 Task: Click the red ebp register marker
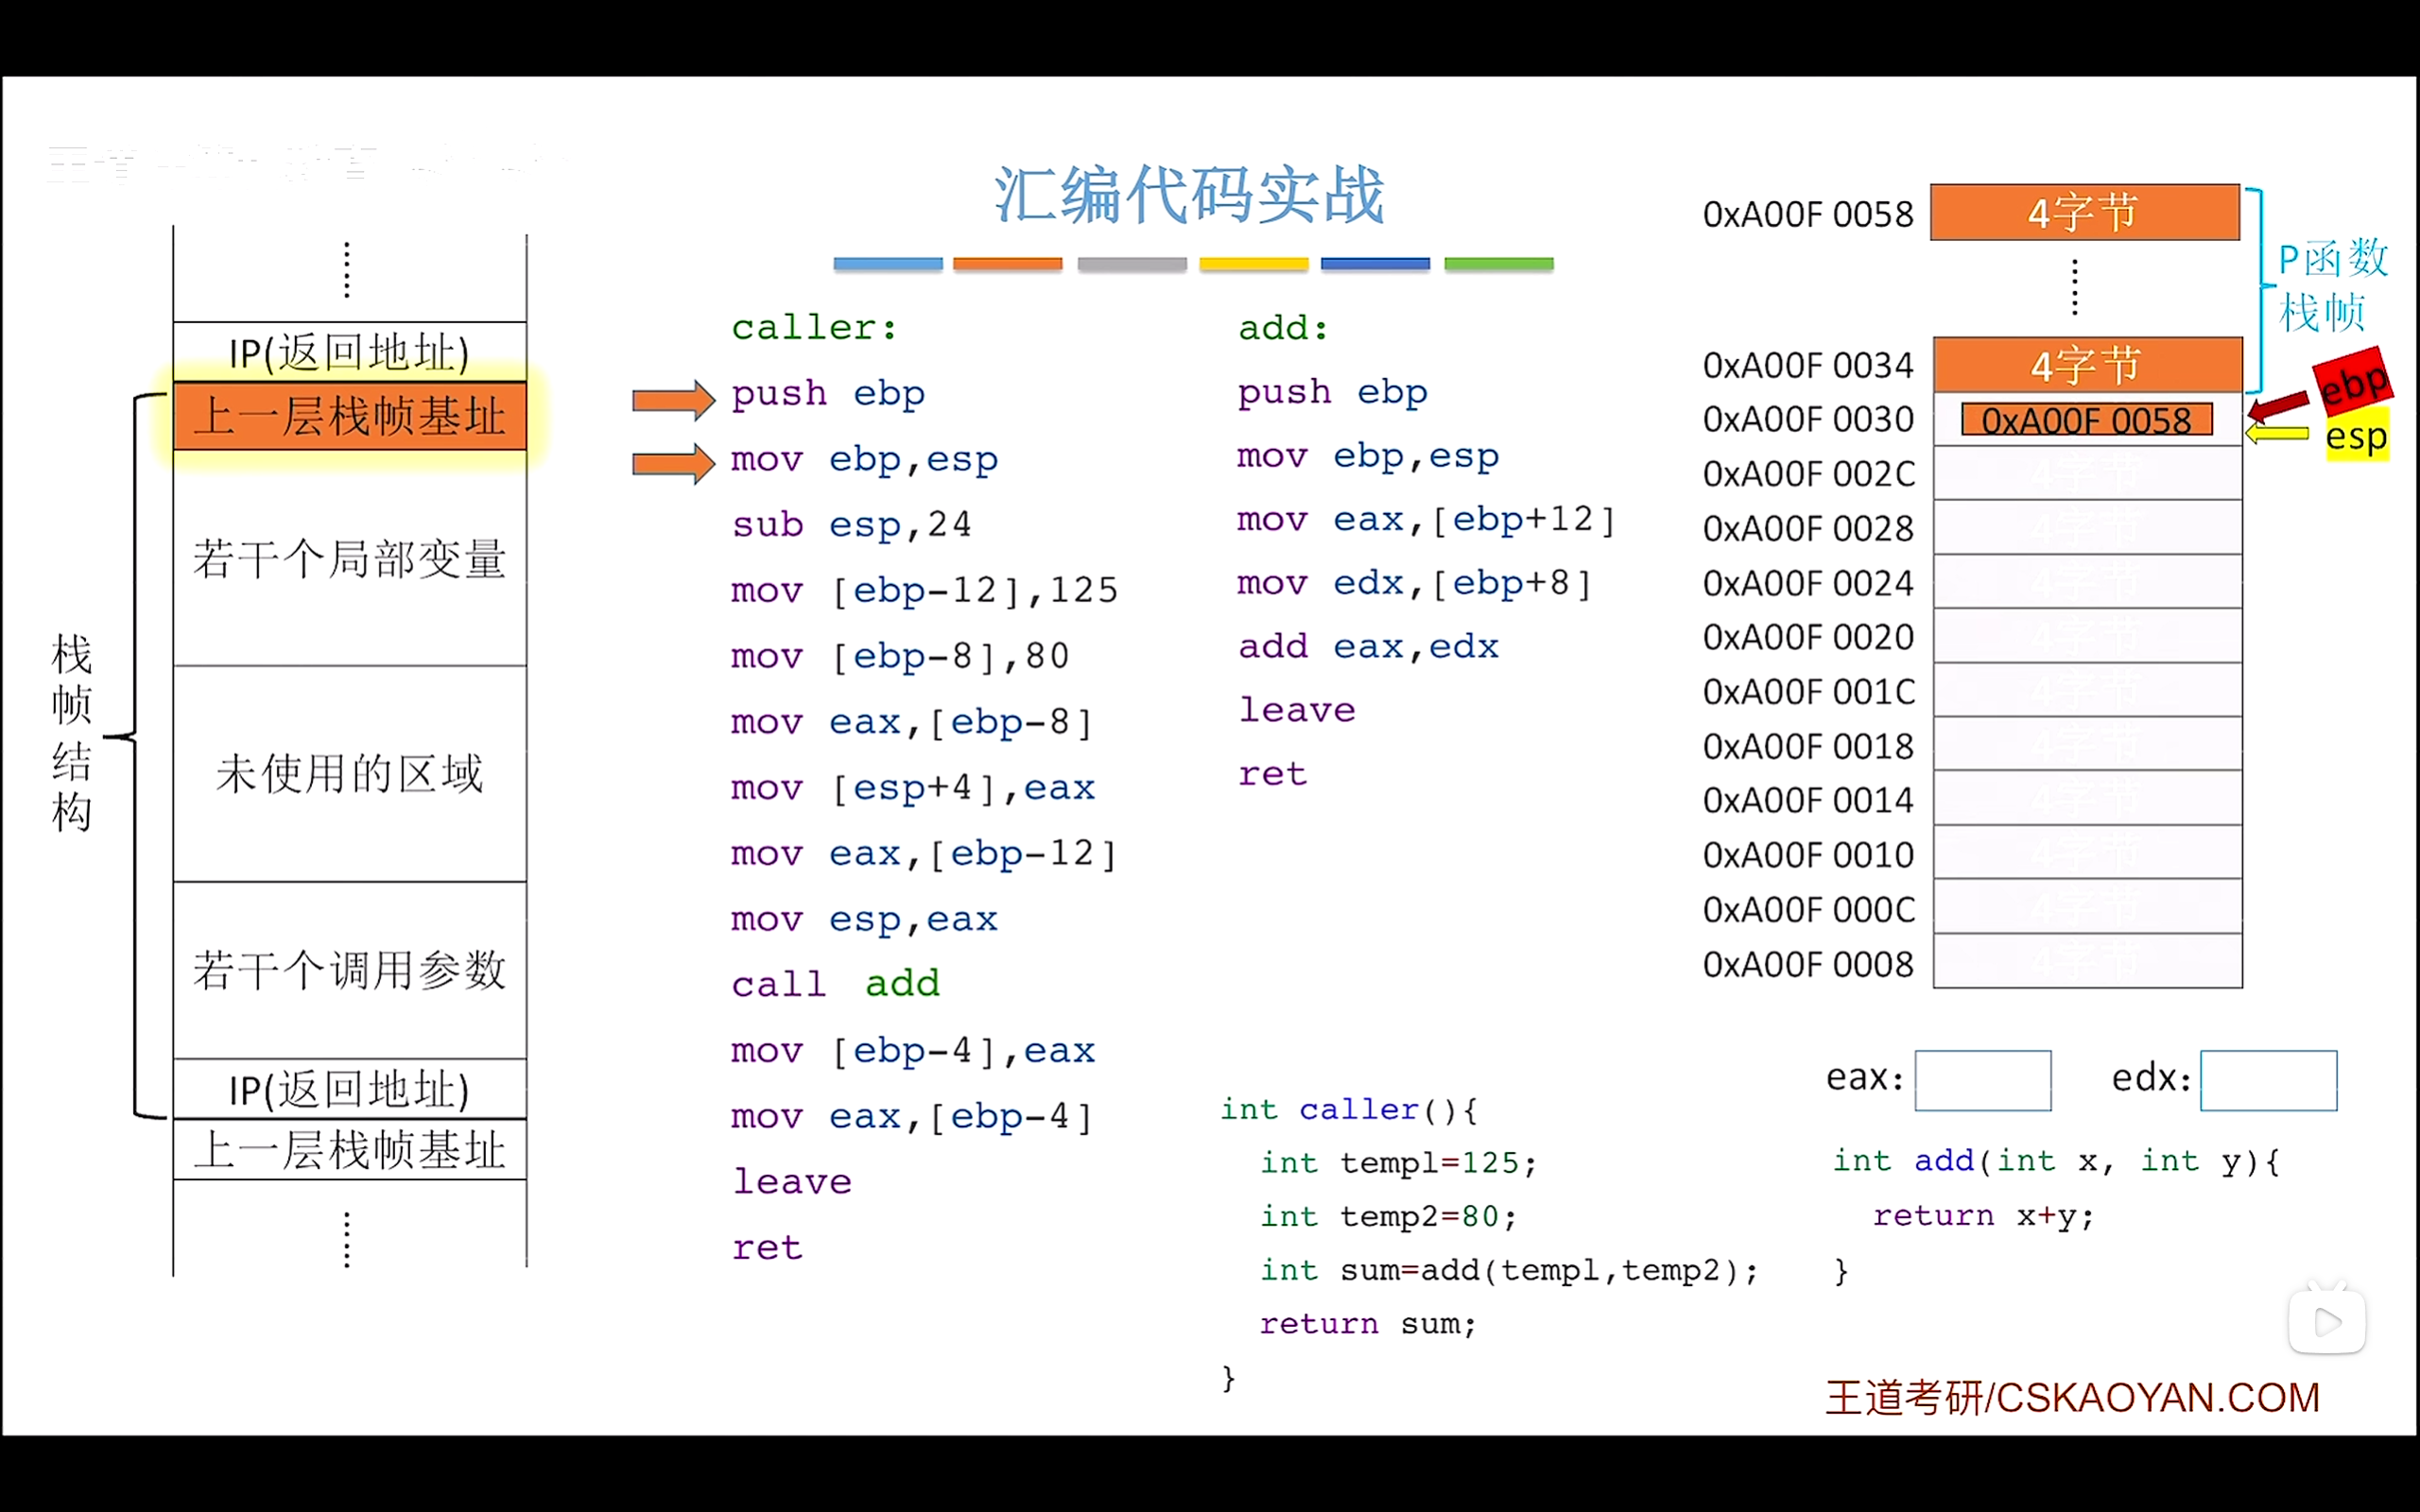pos(2352,383)
